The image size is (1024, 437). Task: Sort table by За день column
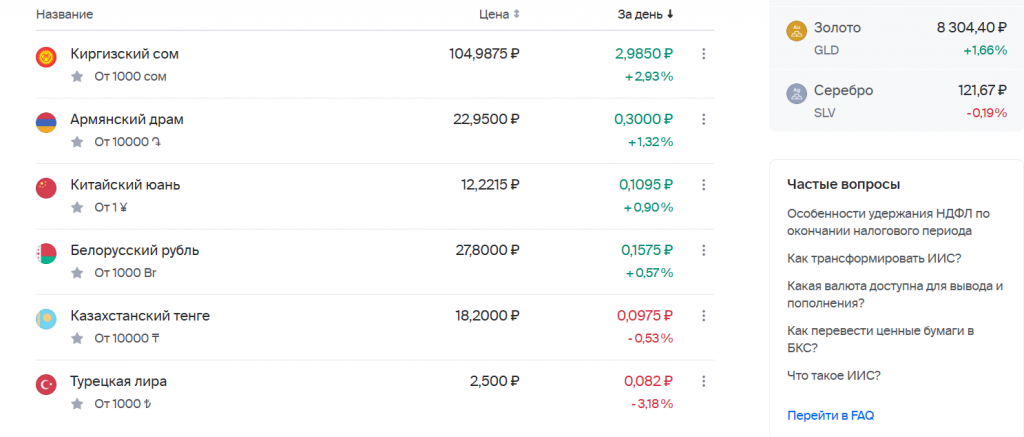point(646,14)
